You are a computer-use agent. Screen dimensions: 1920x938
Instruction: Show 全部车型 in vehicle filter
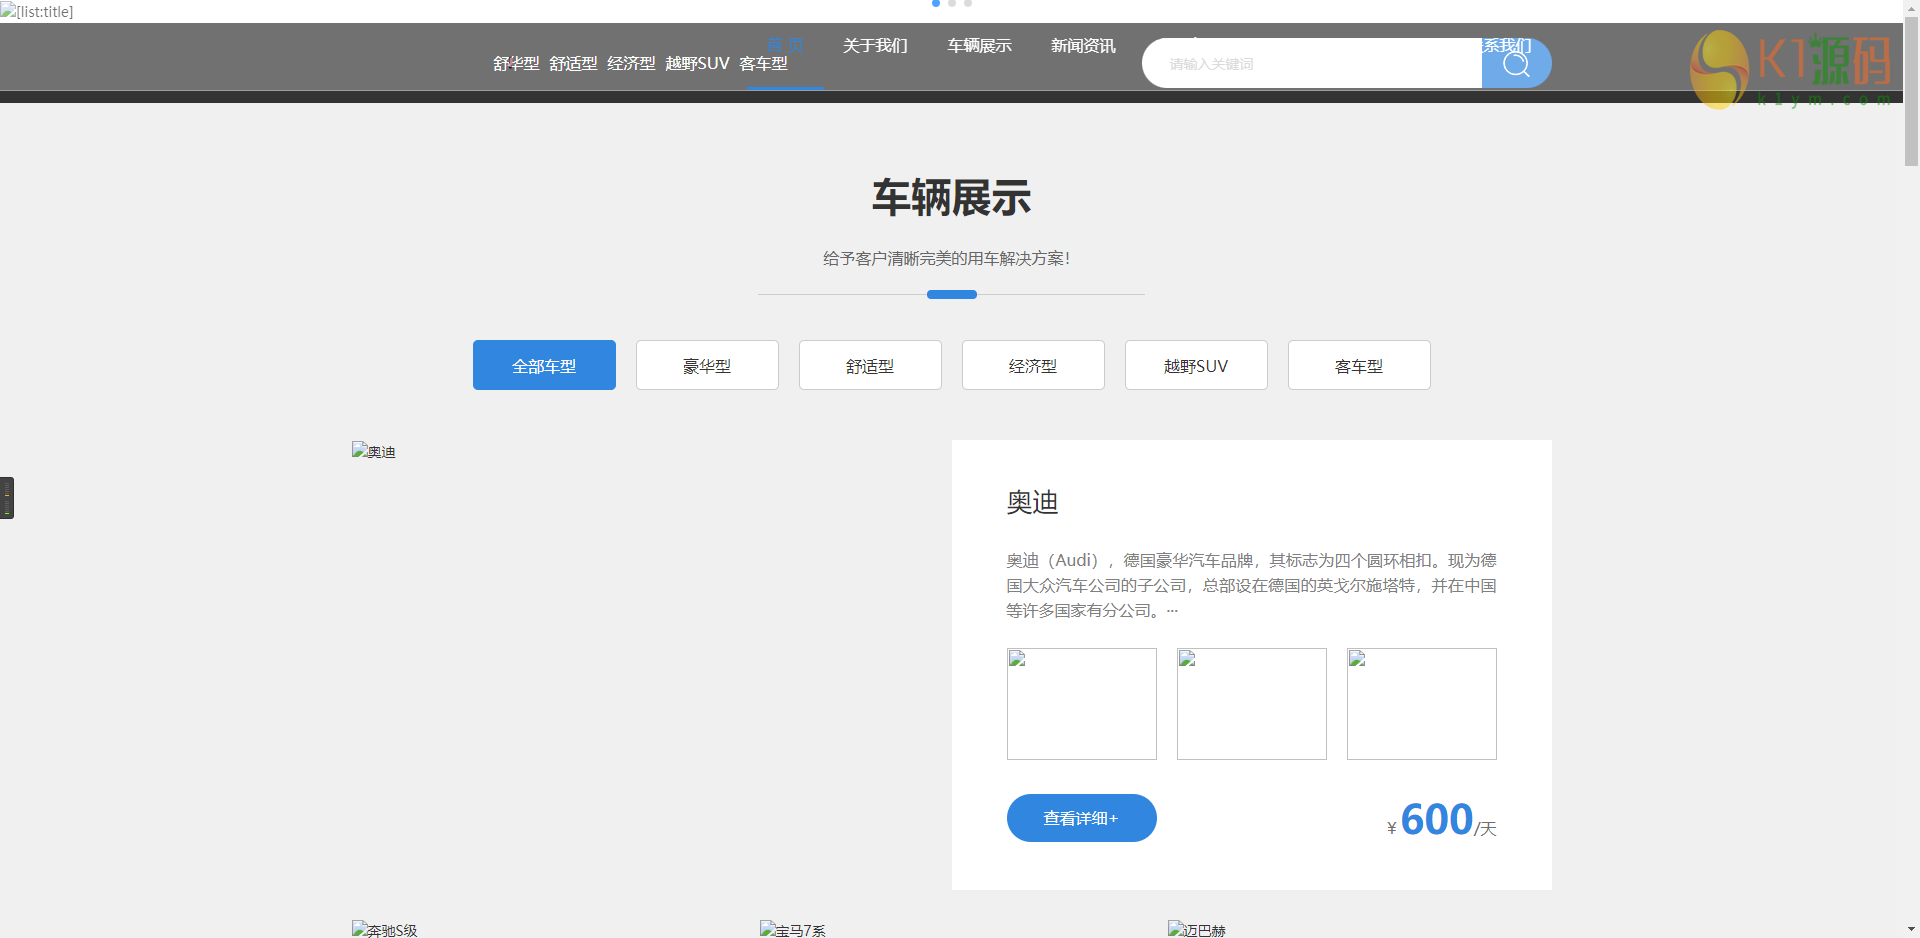[544, 365]
